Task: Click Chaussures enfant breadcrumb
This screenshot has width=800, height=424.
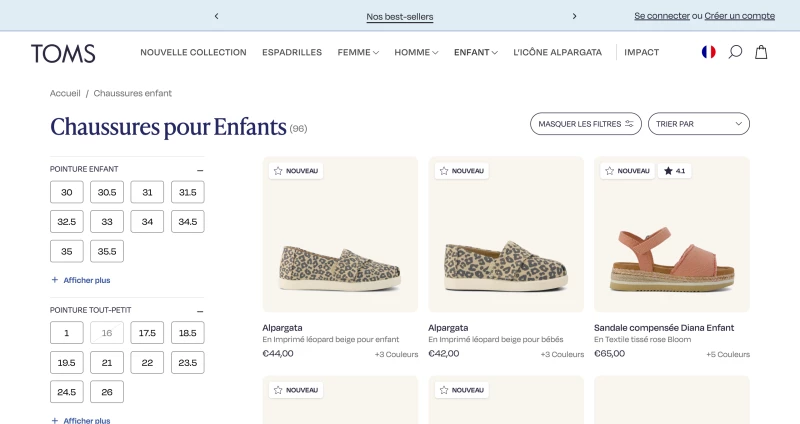Action: pyautogui.click(x=133, y=93)
